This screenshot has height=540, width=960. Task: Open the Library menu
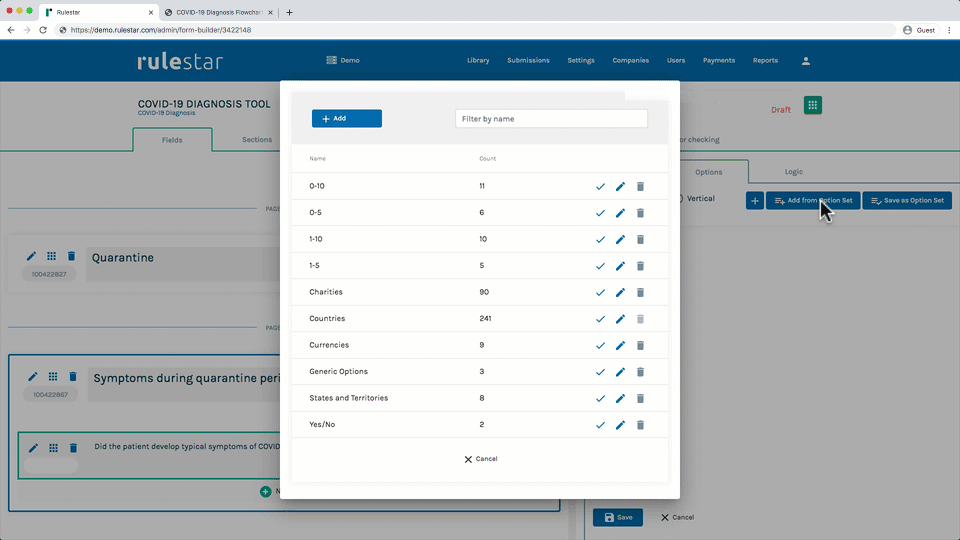[478, 61]
